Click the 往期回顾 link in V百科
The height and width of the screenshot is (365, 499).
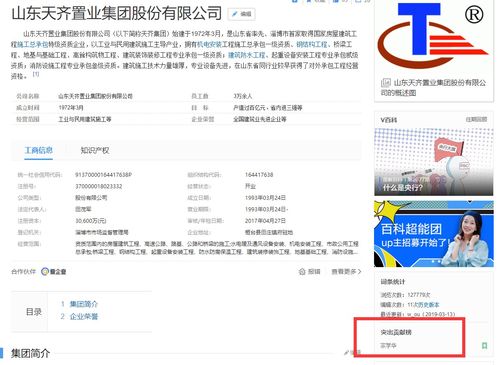[x=476, y=119]
